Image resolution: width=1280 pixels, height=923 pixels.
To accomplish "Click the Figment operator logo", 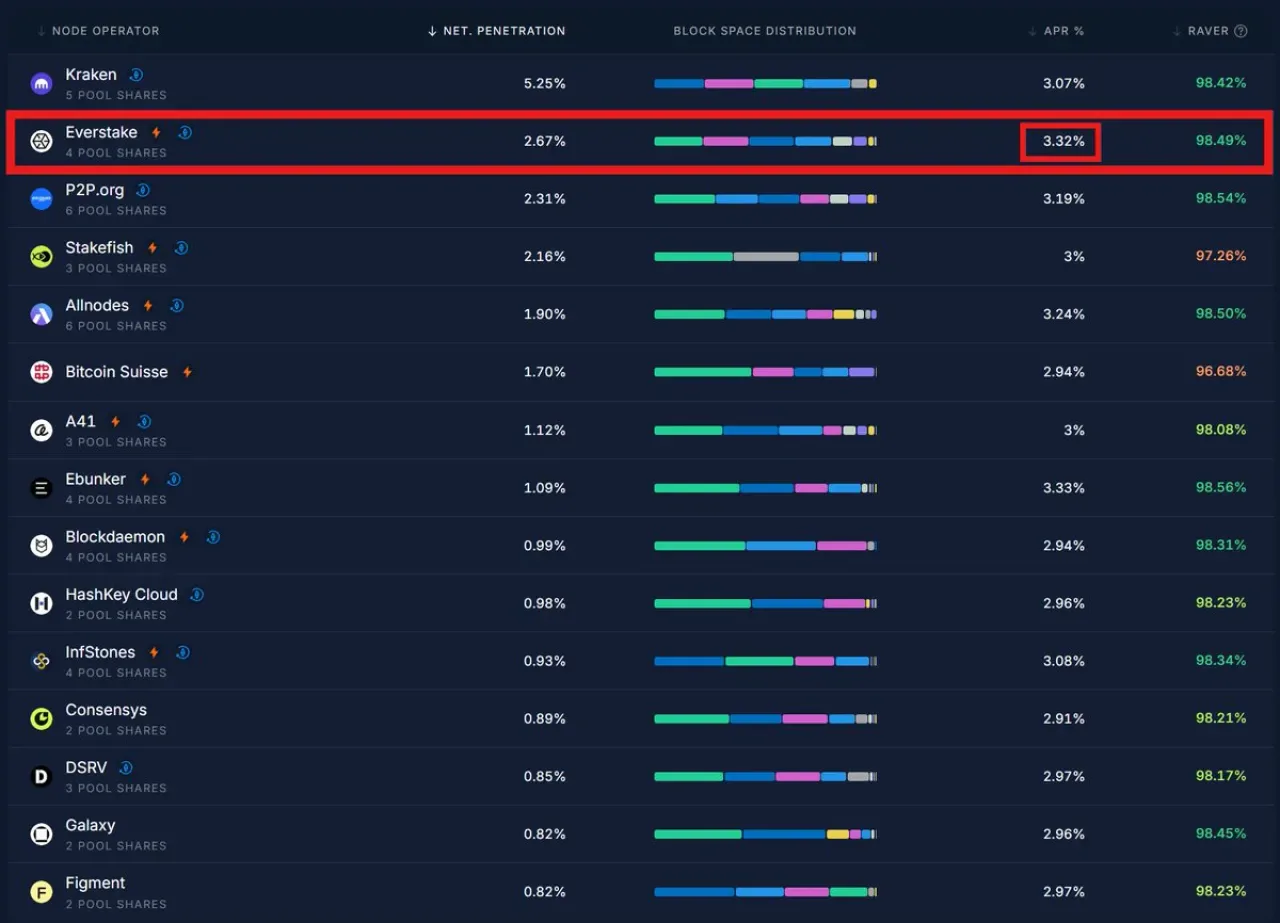I will point(41,892).
